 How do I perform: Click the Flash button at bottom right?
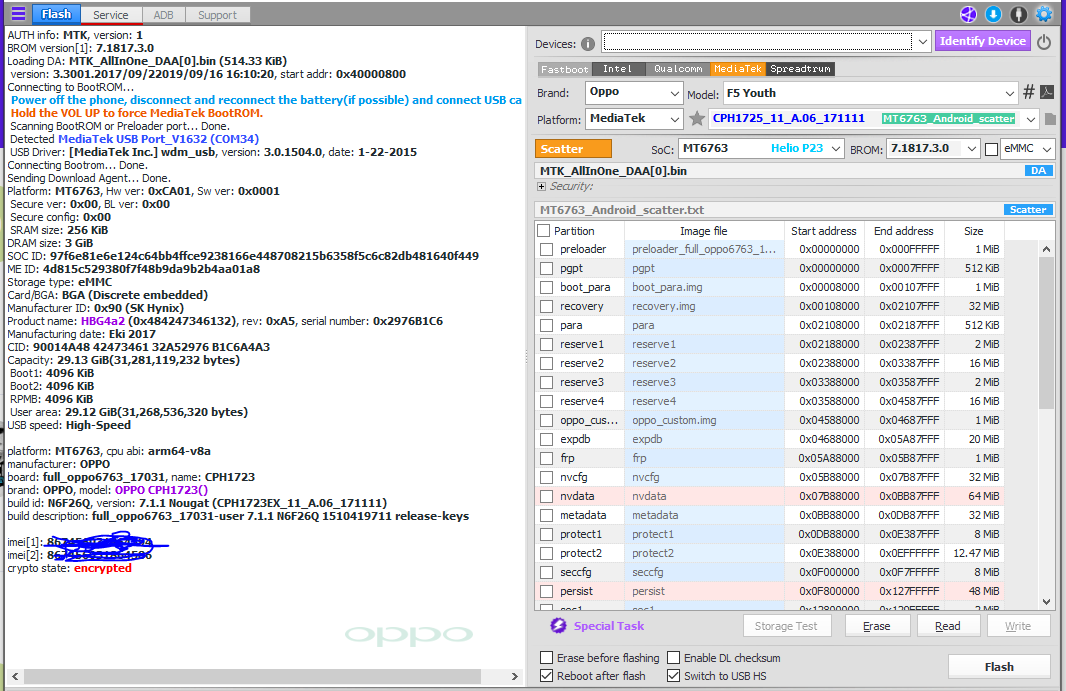999,667
